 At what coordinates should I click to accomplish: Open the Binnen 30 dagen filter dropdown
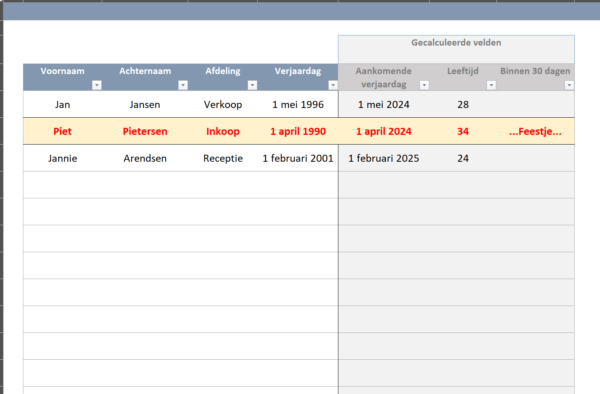tap(569, 85)
